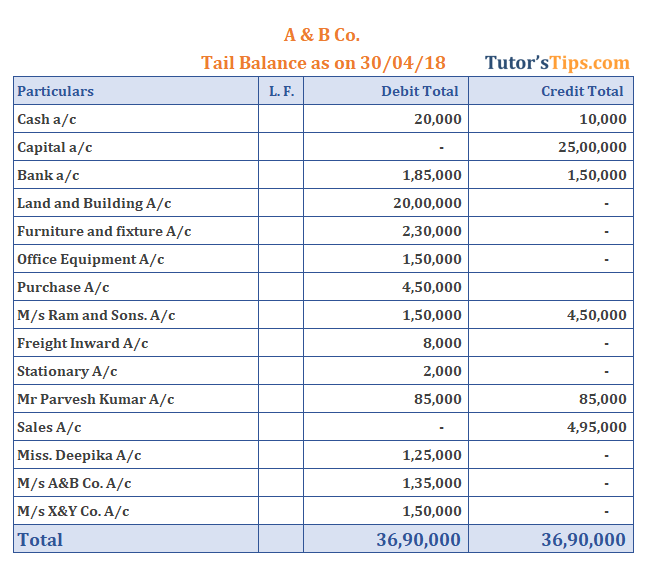Image resolution: width=645 pixels, height=563 pixels.
Task: Click the 'Sales A/c' label
Action: [x=49, y=427]
